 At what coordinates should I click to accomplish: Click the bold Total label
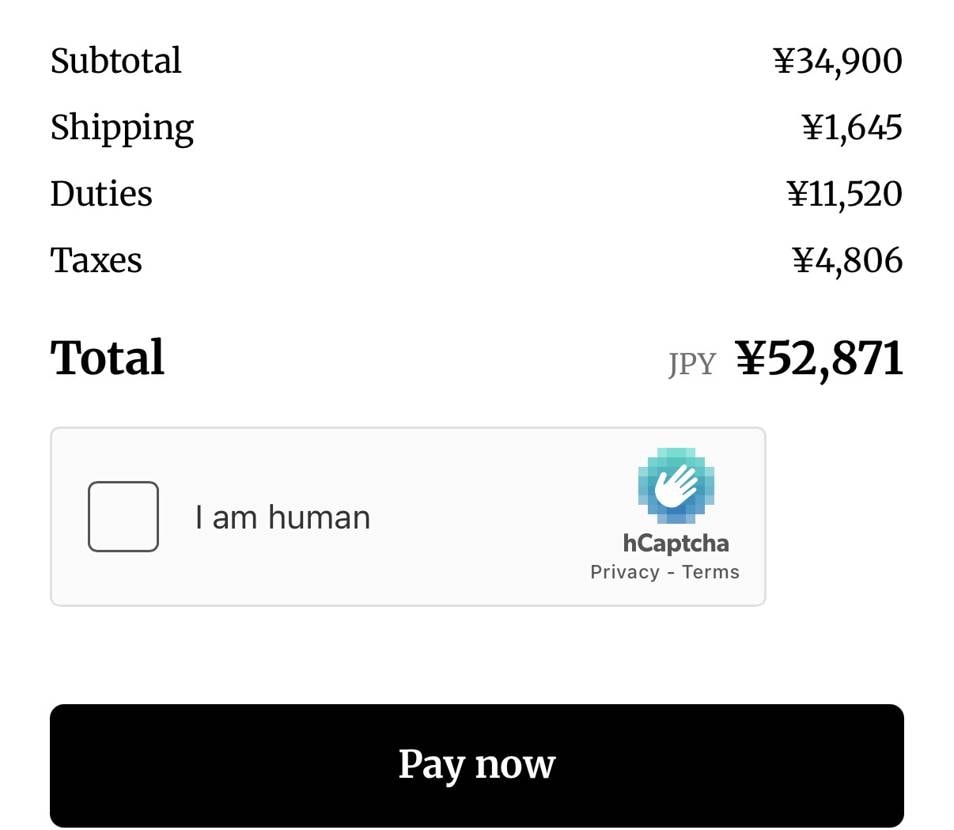point(108,358)
